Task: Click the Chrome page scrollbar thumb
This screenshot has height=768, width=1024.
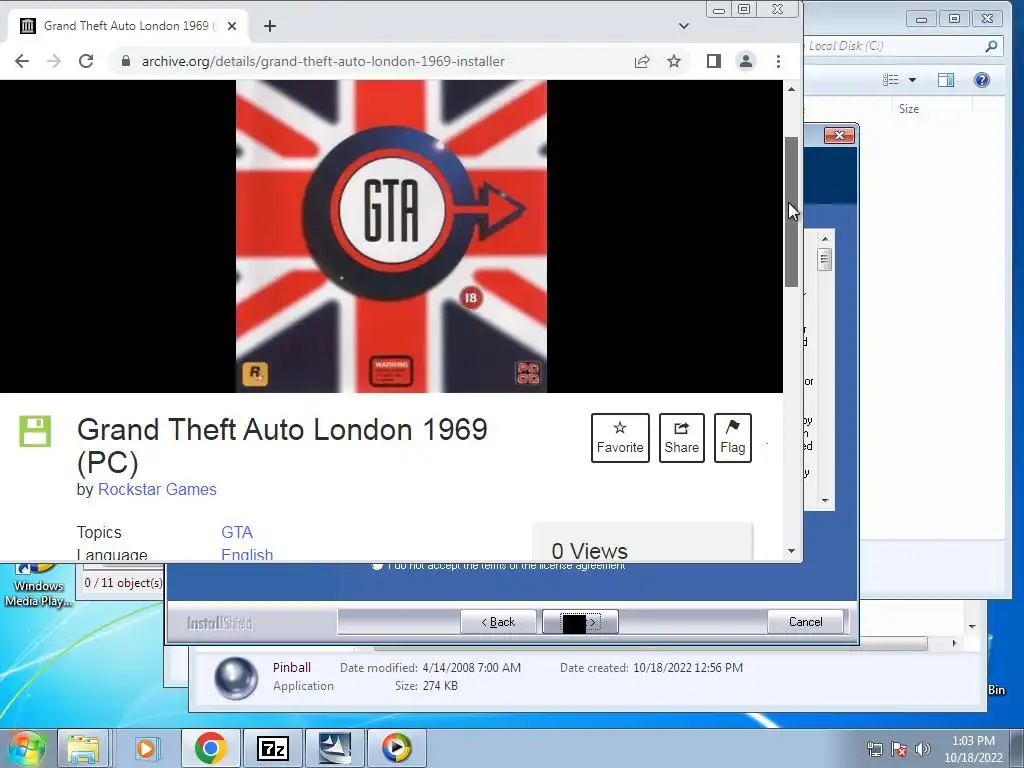Action: pos(792,212)
